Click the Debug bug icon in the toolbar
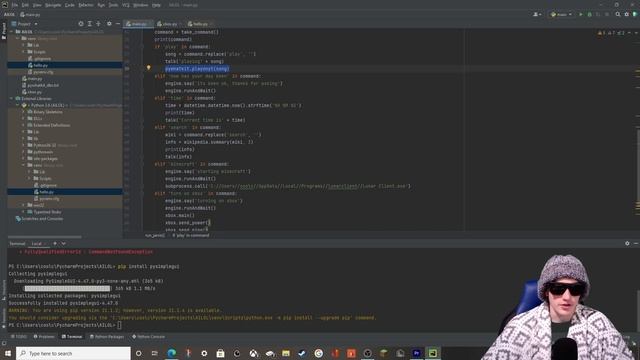The height and width of the screenshot is (360, 640). 589,14
